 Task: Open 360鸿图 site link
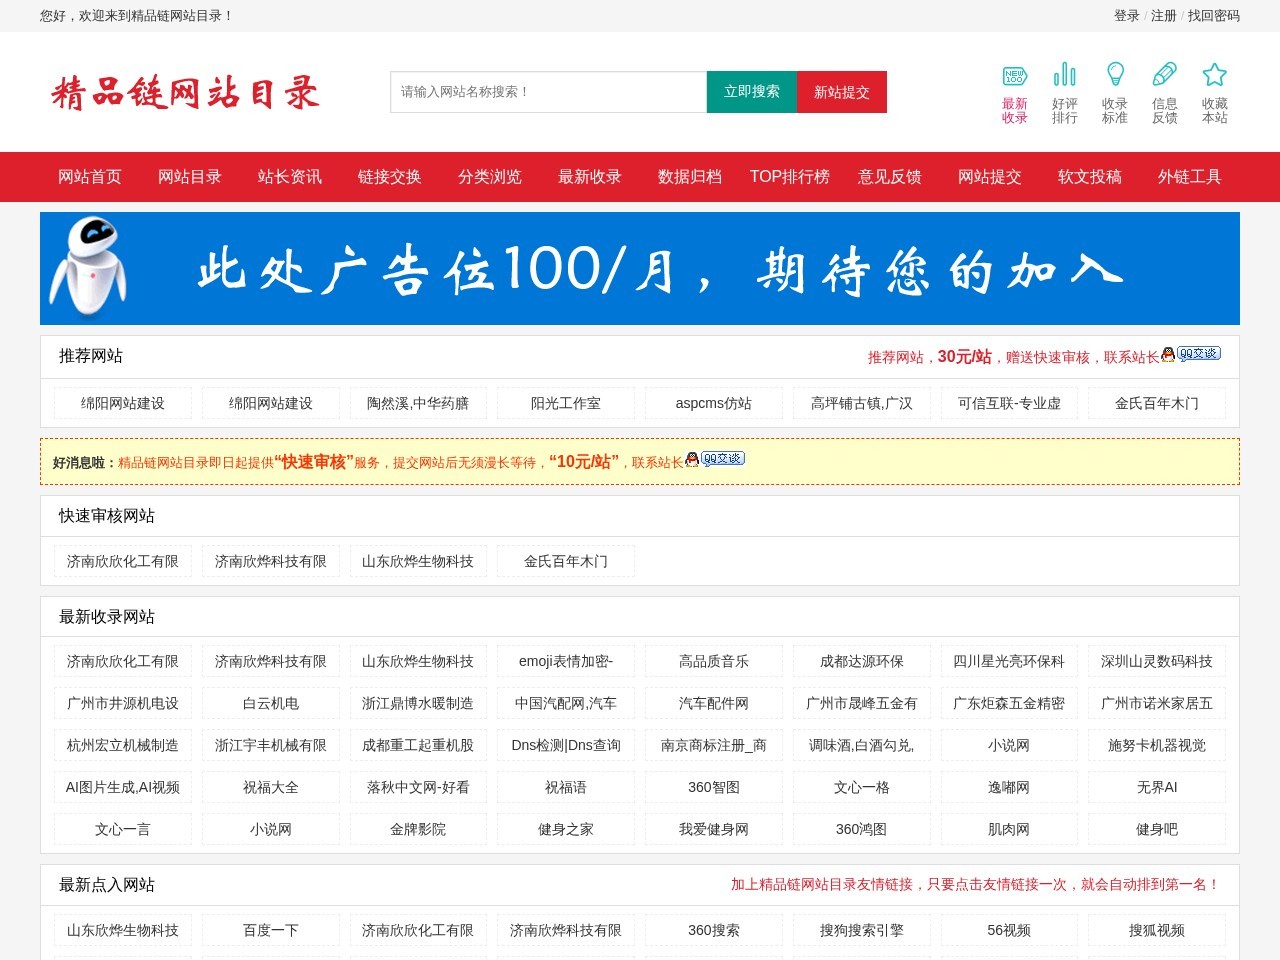tap(862, 829)
